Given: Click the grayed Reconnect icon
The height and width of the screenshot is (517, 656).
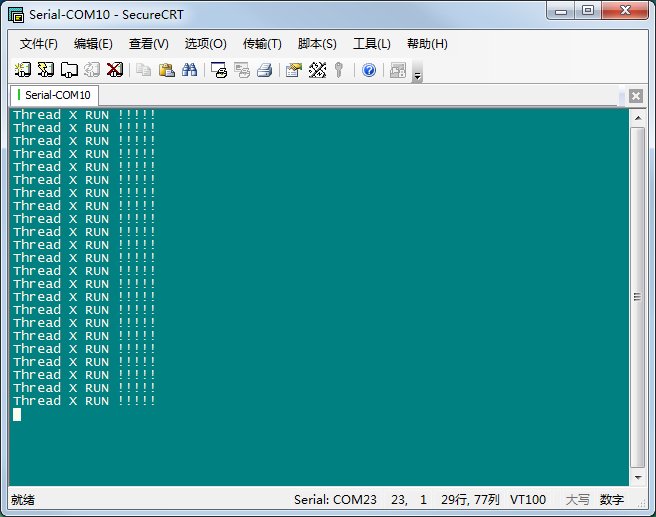Looking at the screenshot, I should [92, 70].
